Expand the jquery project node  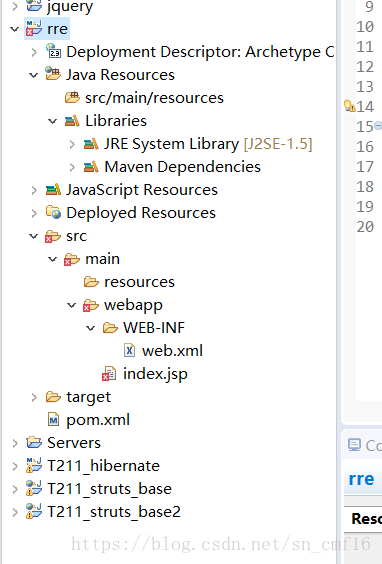tap(14, 6)
